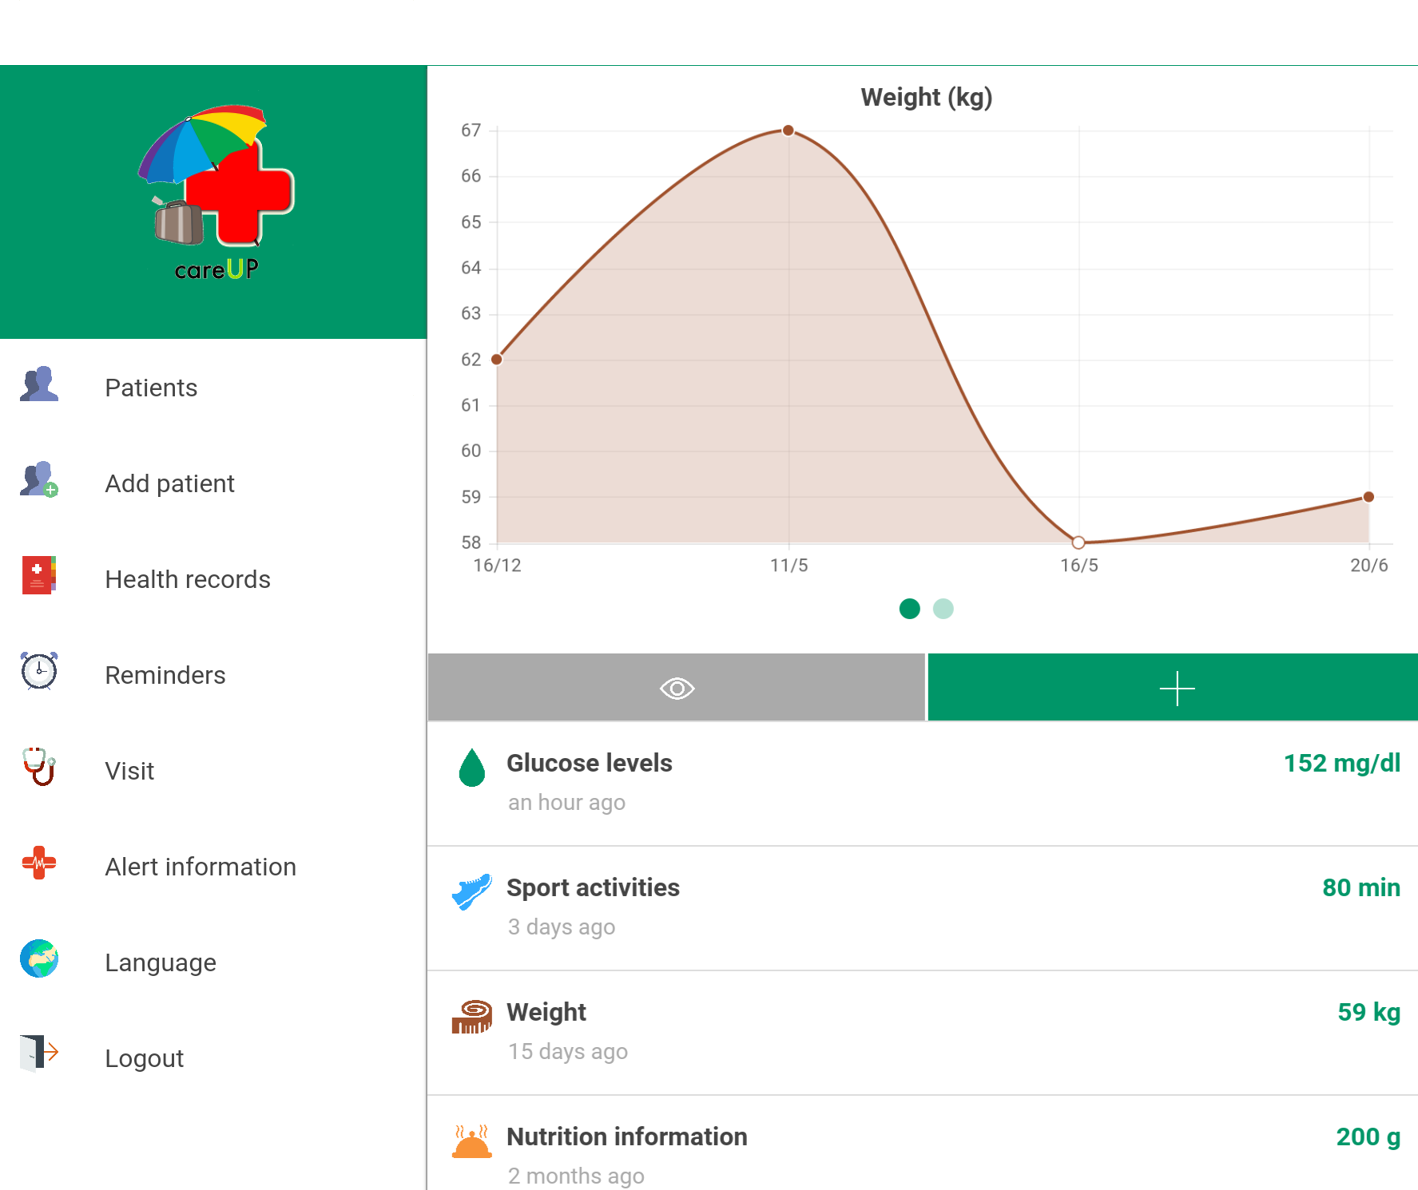
Task: Click the Patients sidebar icon
Action: (39, 385)
